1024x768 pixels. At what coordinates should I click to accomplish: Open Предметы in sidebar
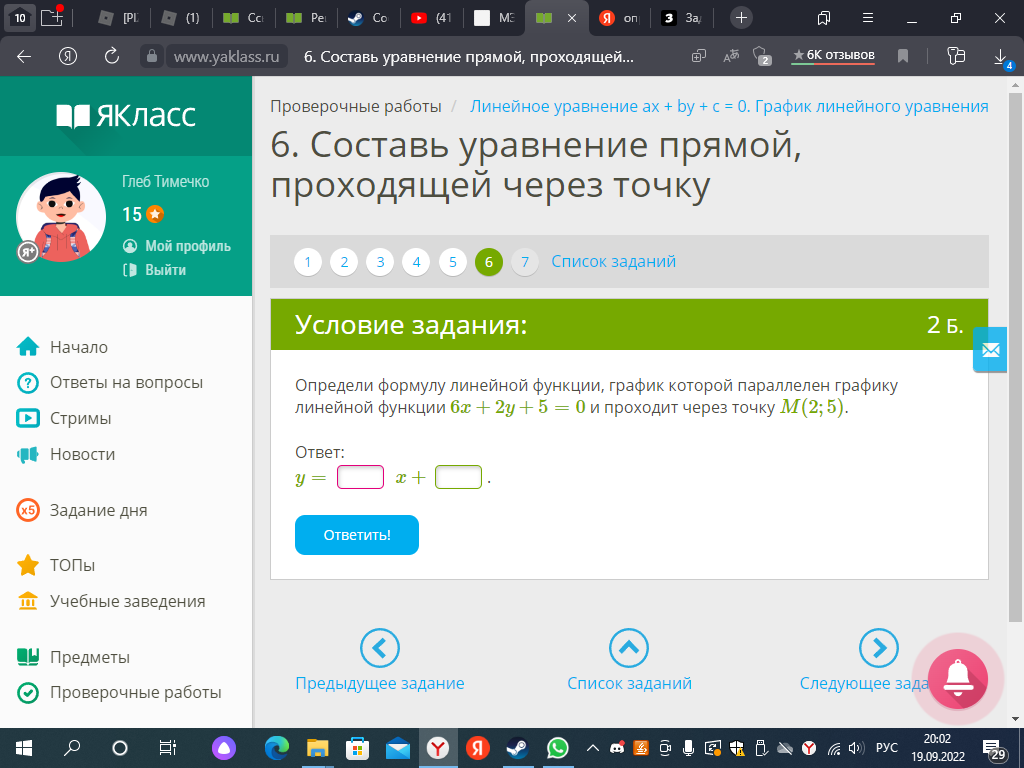[x=73, y=657]
